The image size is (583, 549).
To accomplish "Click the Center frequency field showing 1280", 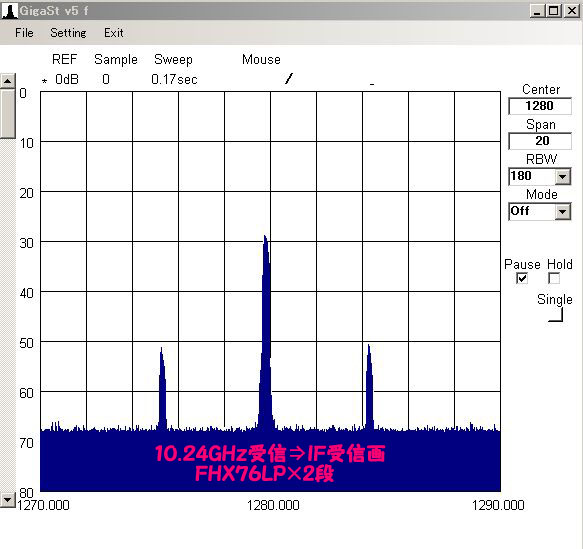I will [x=539, y=106].
